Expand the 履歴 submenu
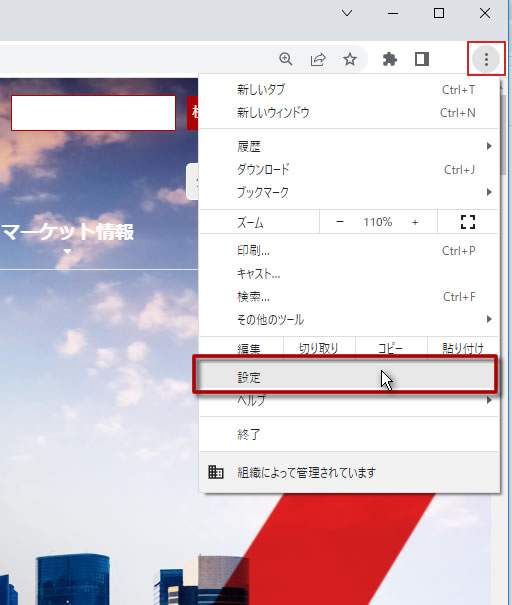 349,146
